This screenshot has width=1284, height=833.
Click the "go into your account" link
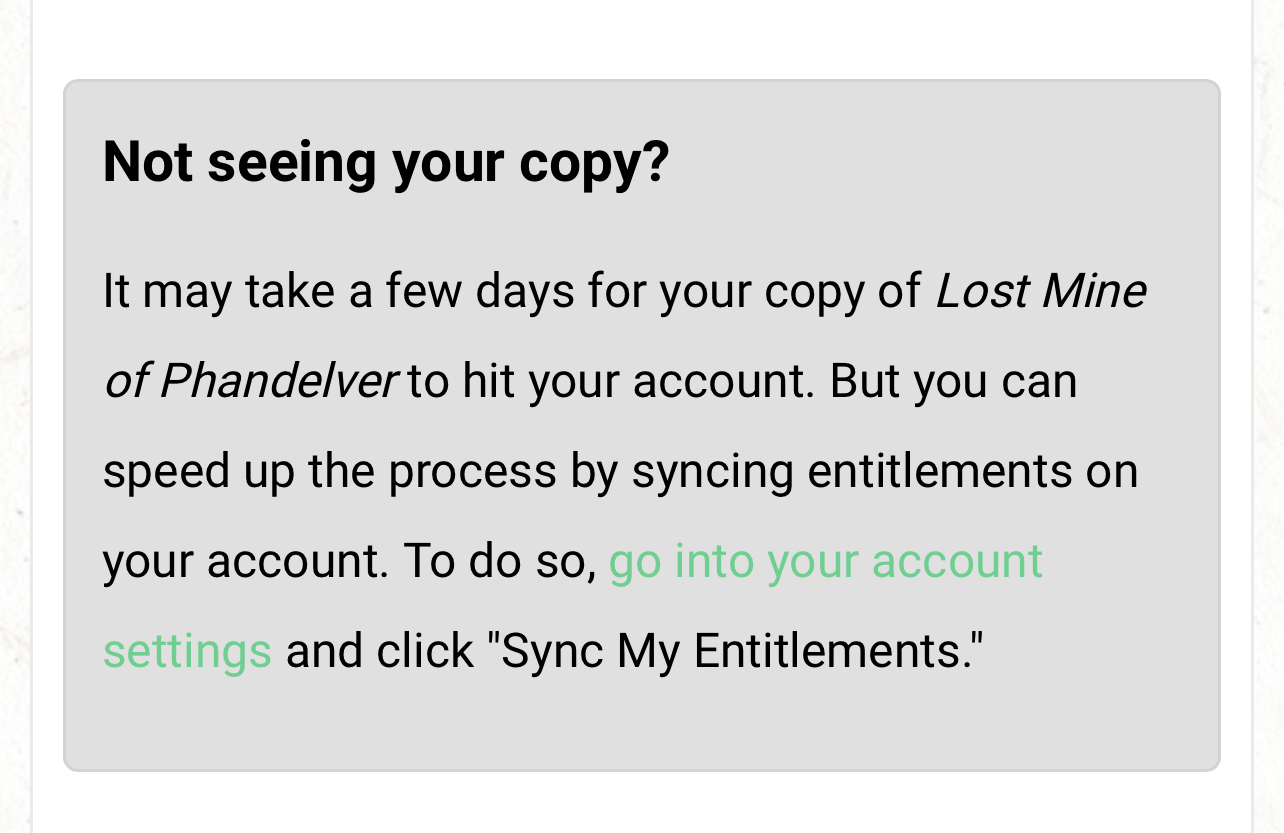(x=825, y=561)
